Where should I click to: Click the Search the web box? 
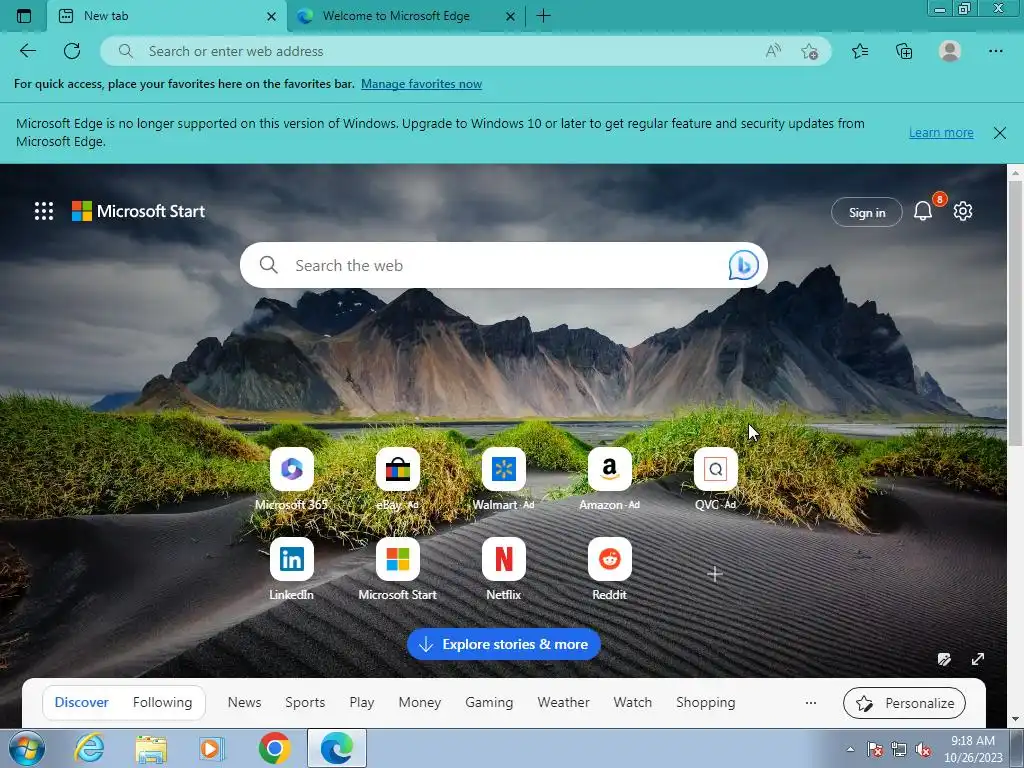click(x=504, y=265)
